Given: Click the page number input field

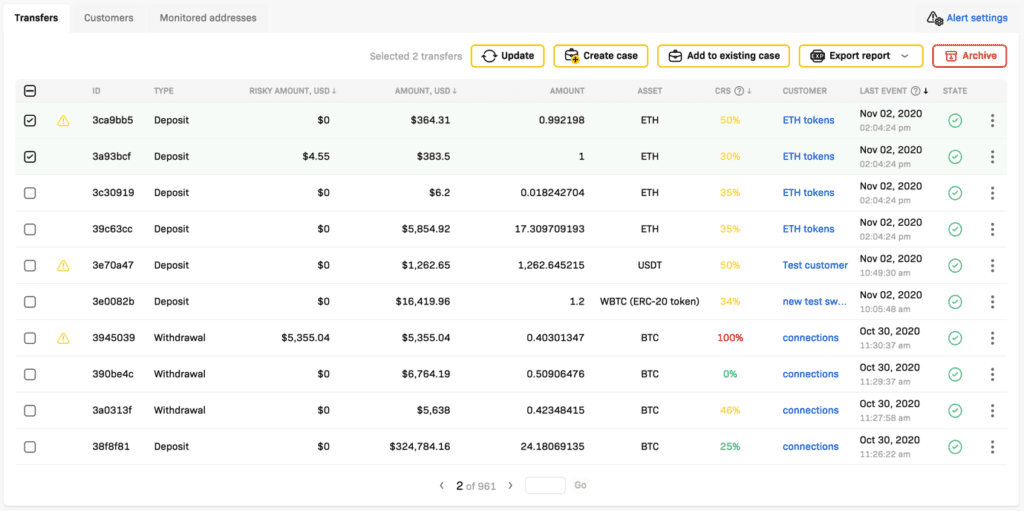Looking at the screenshot, I should coord(545,486).
